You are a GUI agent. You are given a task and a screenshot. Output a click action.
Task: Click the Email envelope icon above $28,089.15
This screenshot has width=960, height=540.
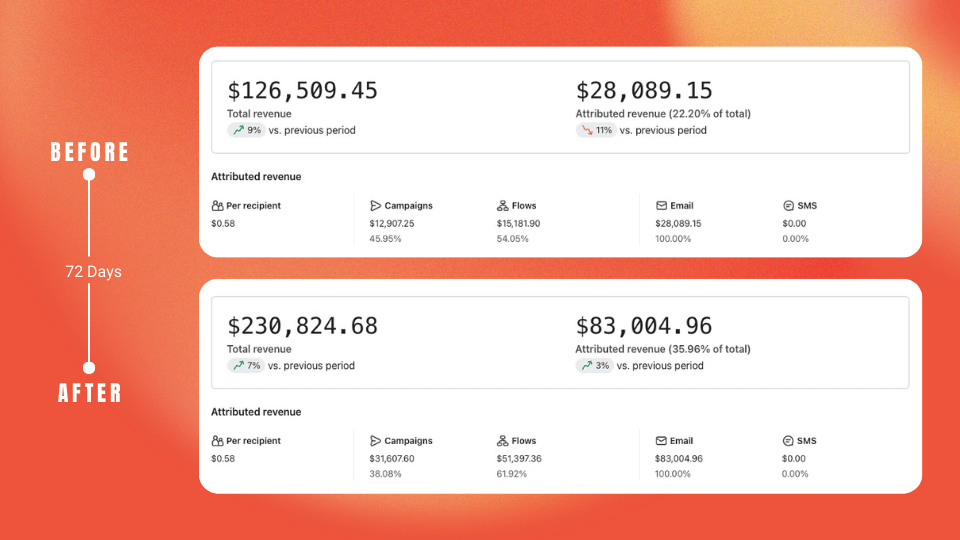point(661,206)
